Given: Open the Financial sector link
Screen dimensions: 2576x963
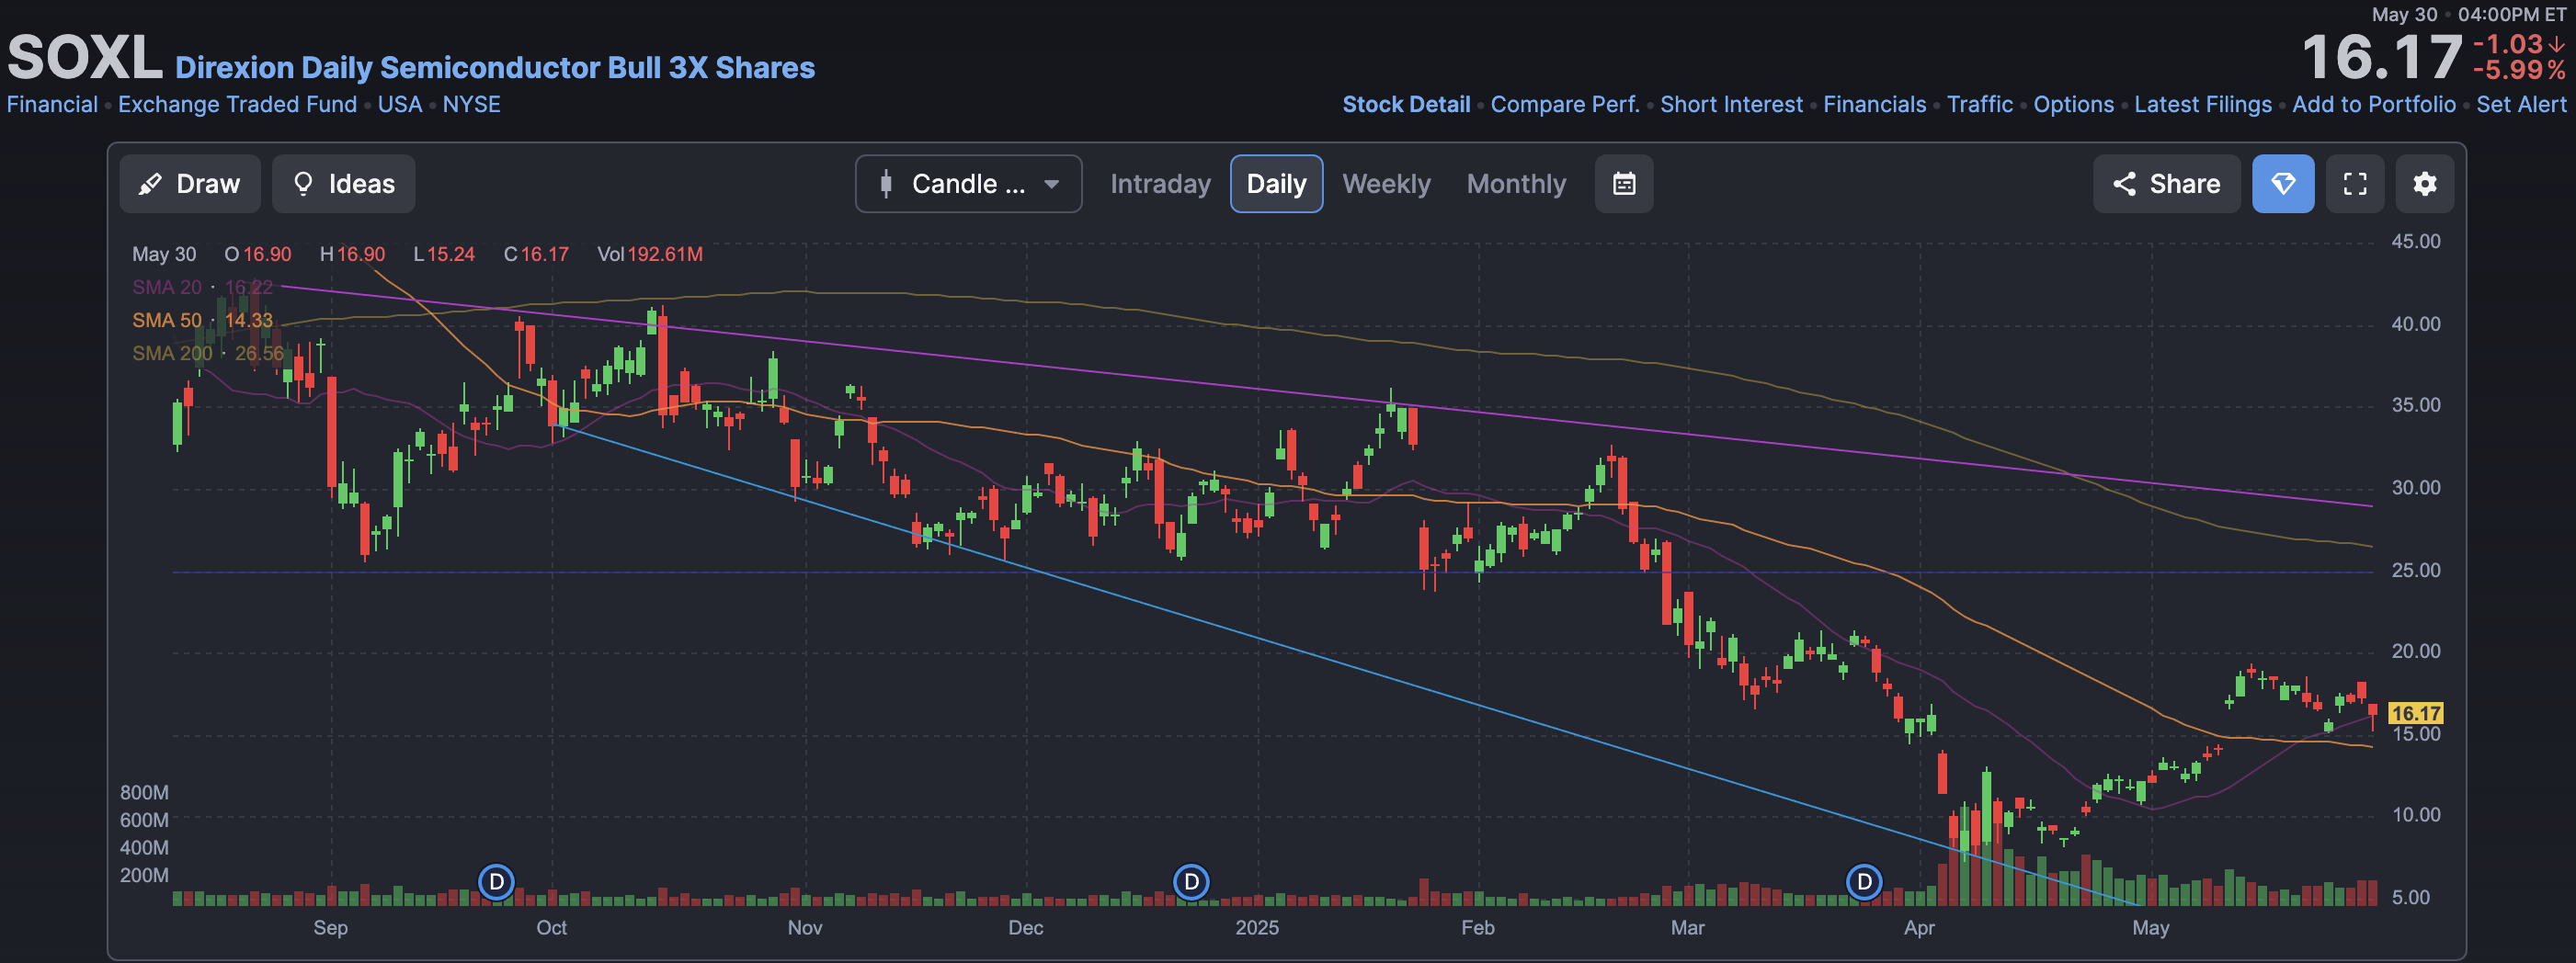Looking at the screenshot, I should coord(52,104).
